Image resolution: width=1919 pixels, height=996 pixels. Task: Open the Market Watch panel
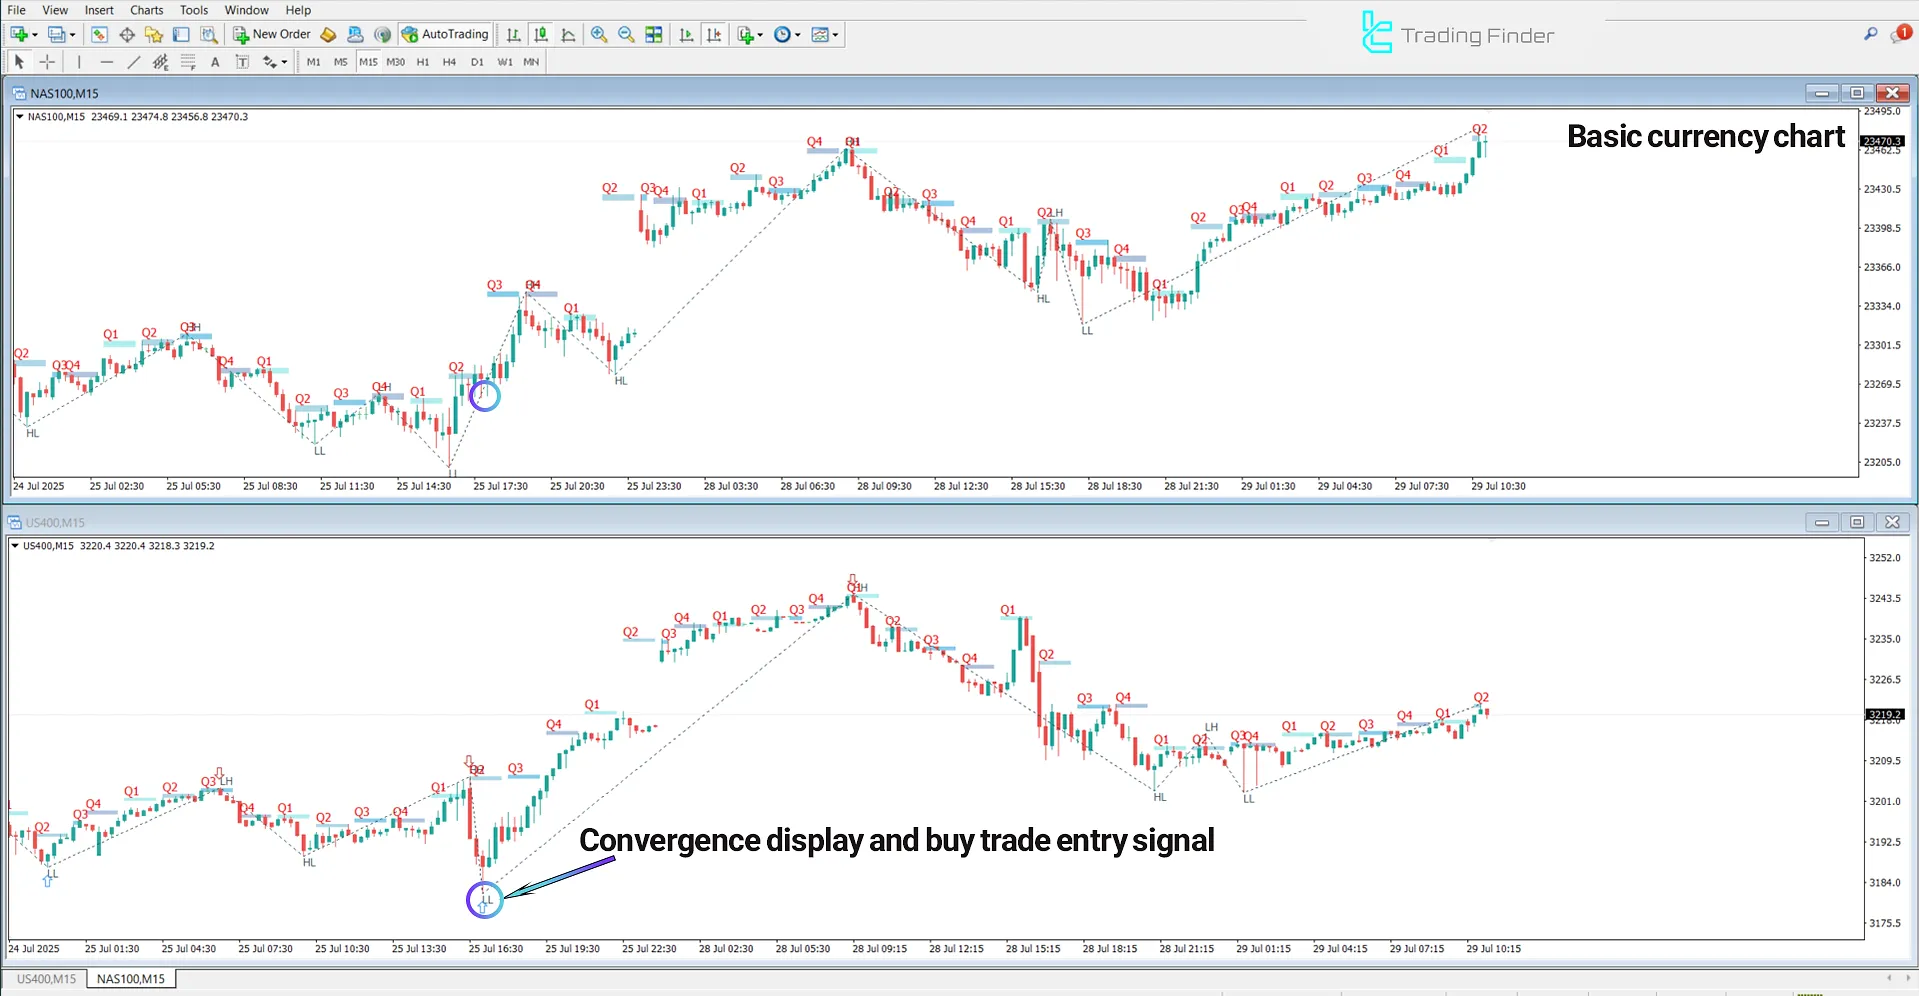99,34
